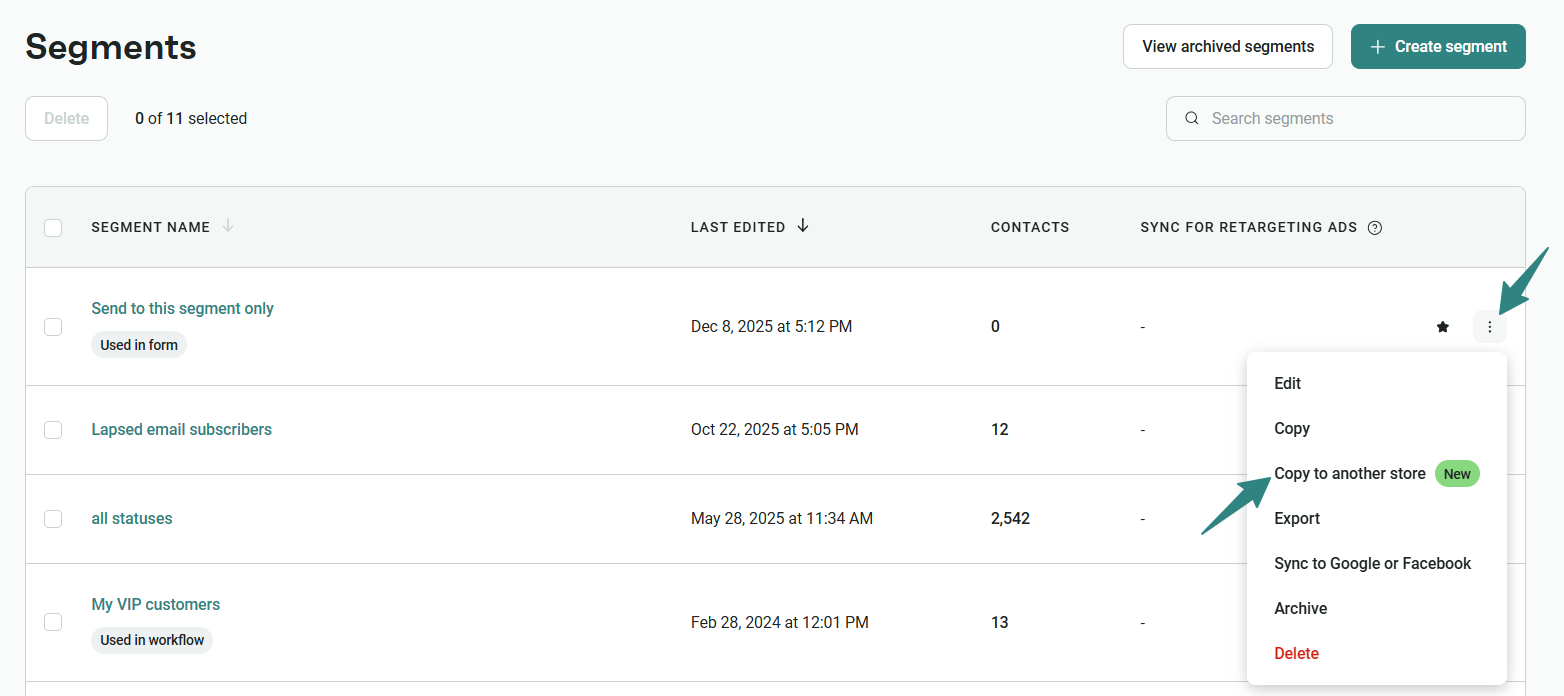
Task: Click the help icon beside Sync for Retargeting Ads
Action: (x=1375, y=227)
